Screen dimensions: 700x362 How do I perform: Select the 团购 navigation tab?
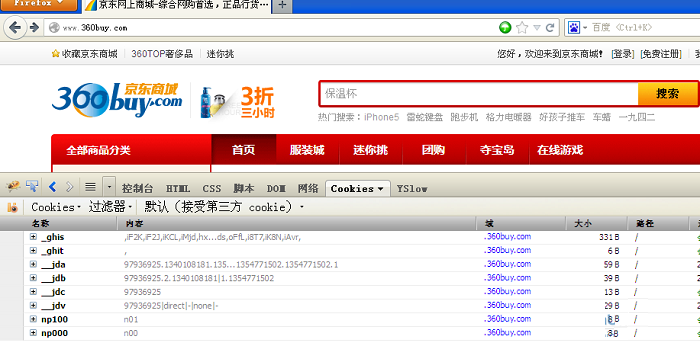click(433, 150)
